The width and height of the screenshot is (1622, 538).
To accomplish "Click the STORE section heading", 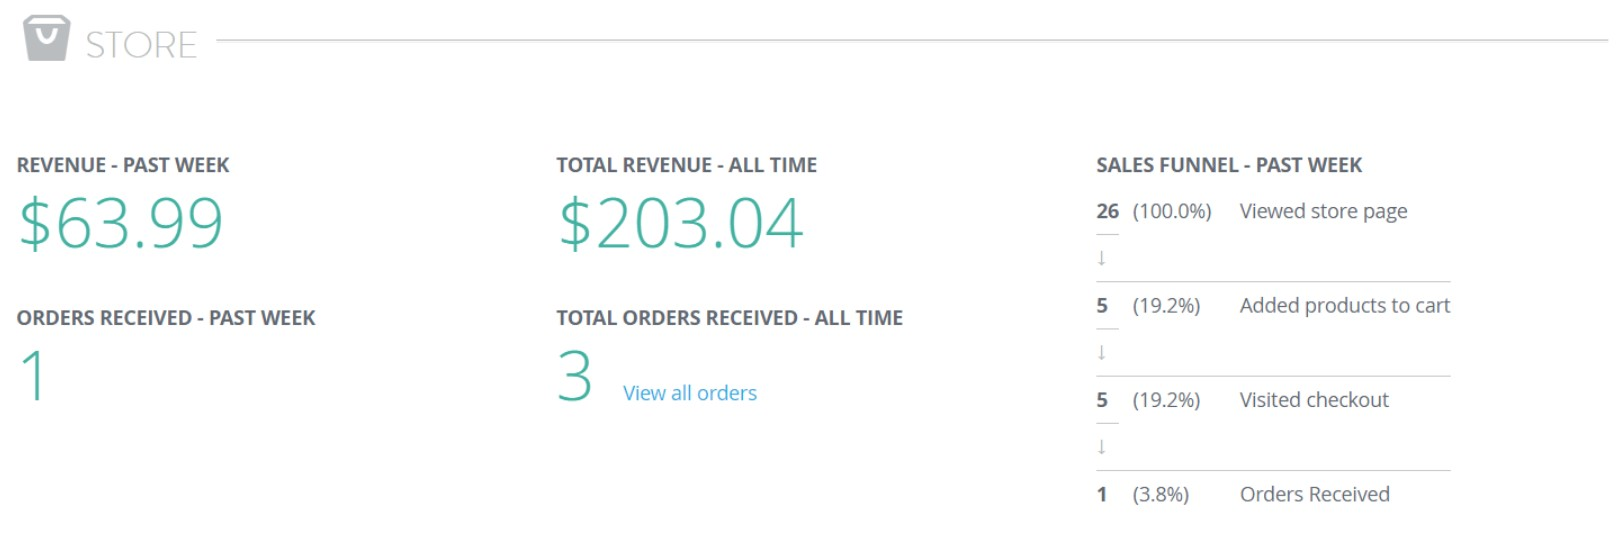I will [x=141, y=45].
